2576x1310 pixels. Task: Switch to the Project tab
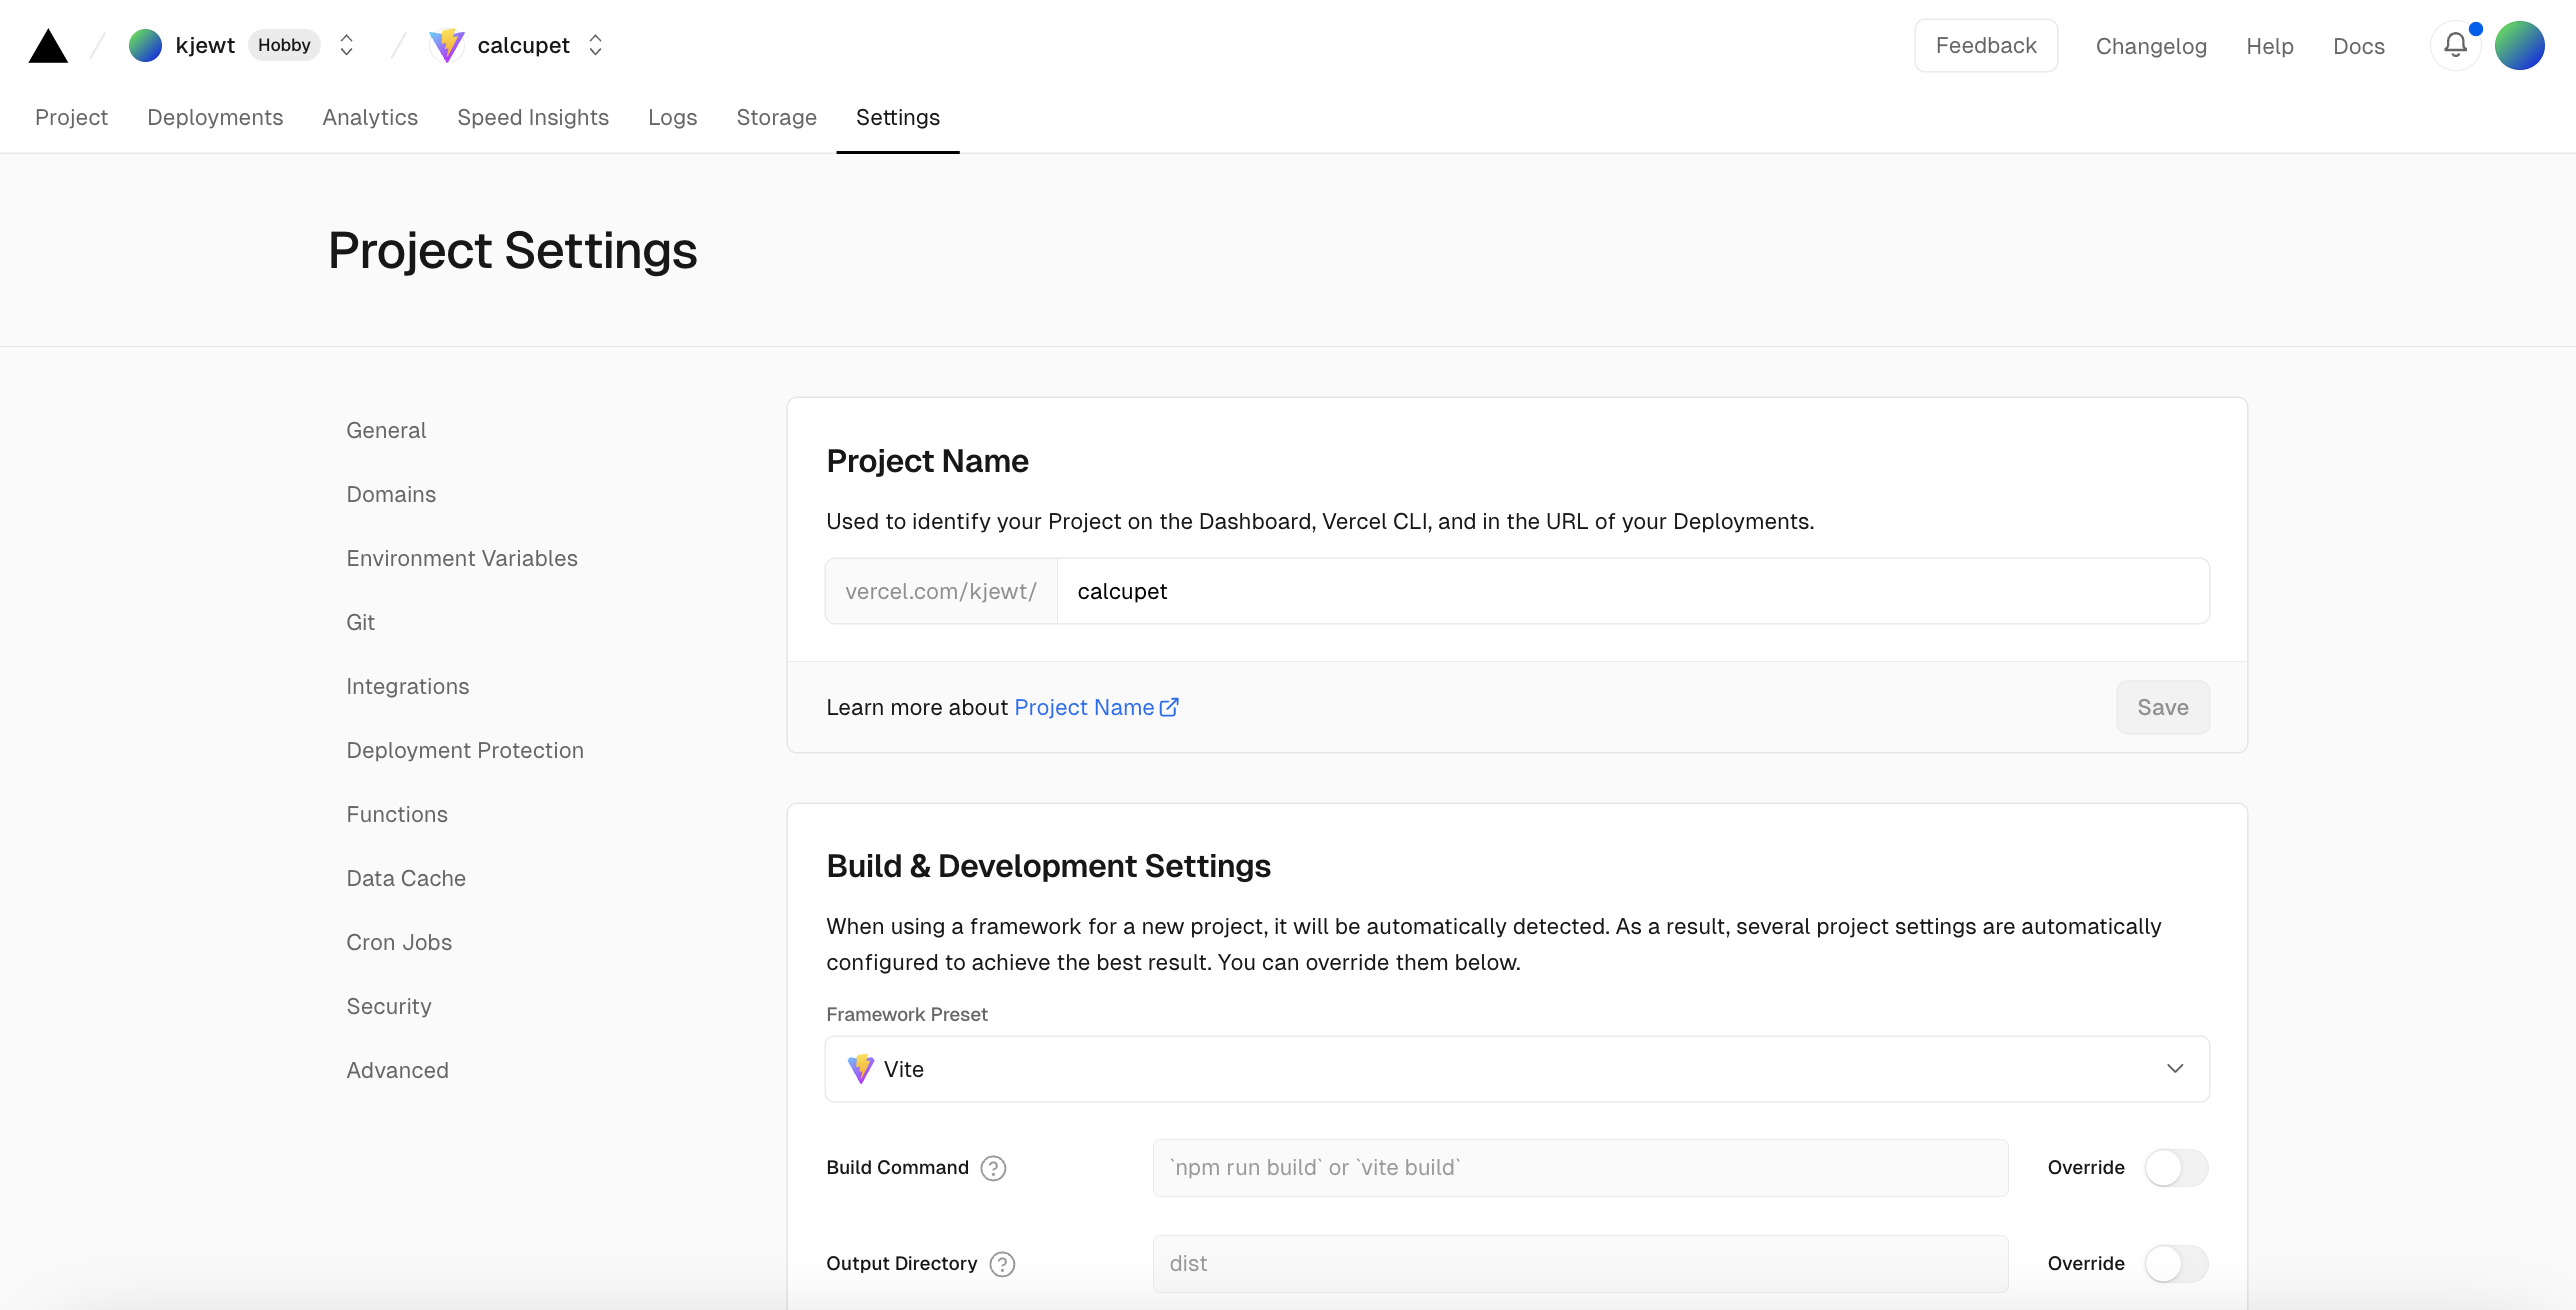(x=71, y=117)
